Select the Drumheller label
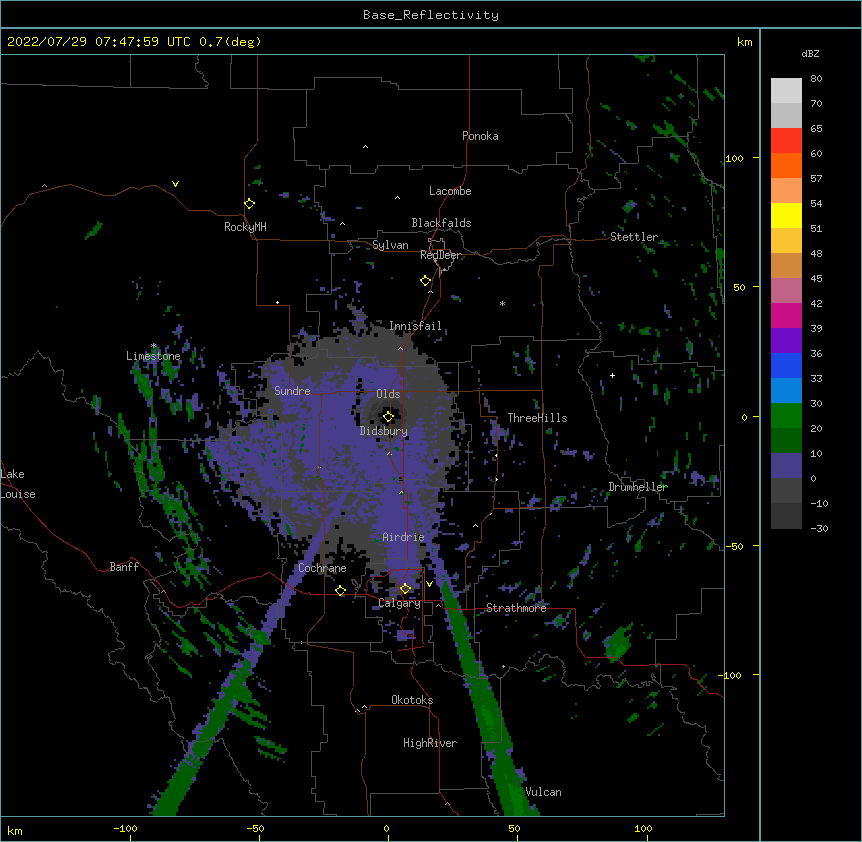 point(638,487)
